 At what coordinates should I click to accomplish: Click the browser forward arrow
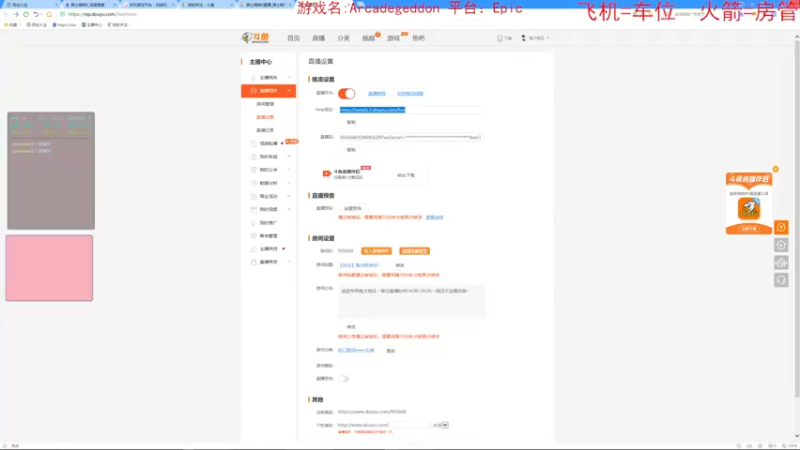click(16, 14)
